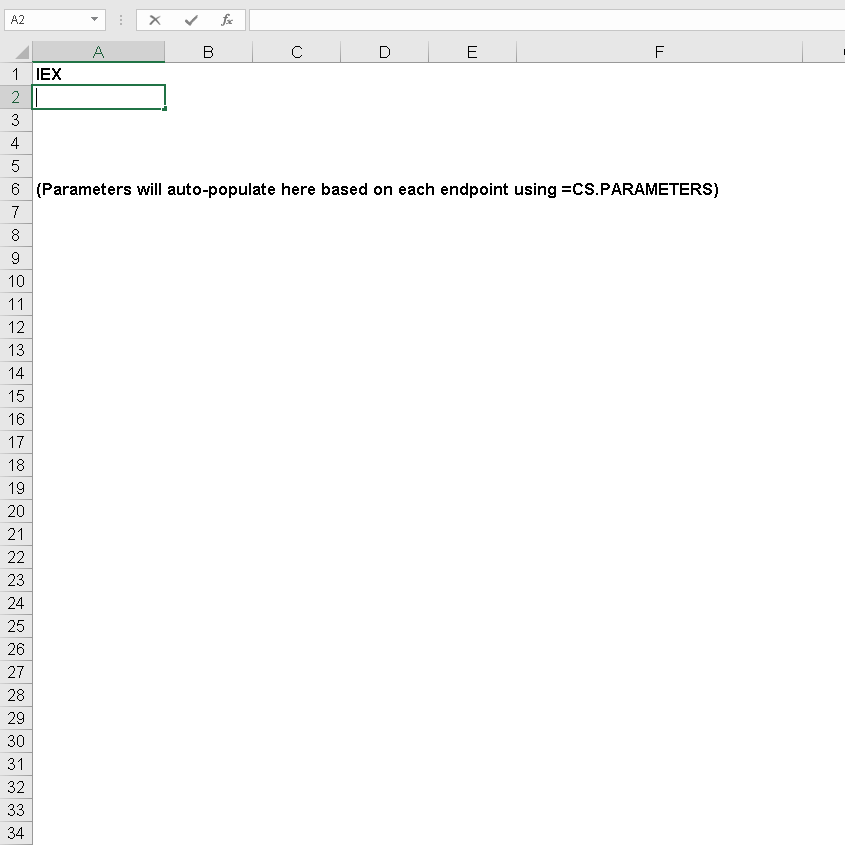The image size is (845, 845).
Task: Select column A header
Action: coord(98,51)
